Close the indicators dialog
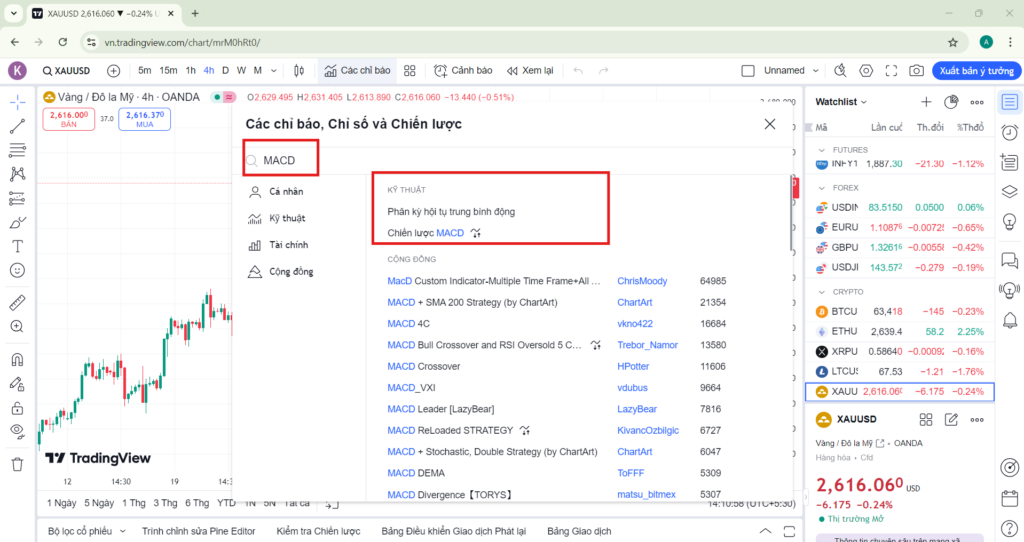The image size is (1024, 542). click(x=770, y=124)
